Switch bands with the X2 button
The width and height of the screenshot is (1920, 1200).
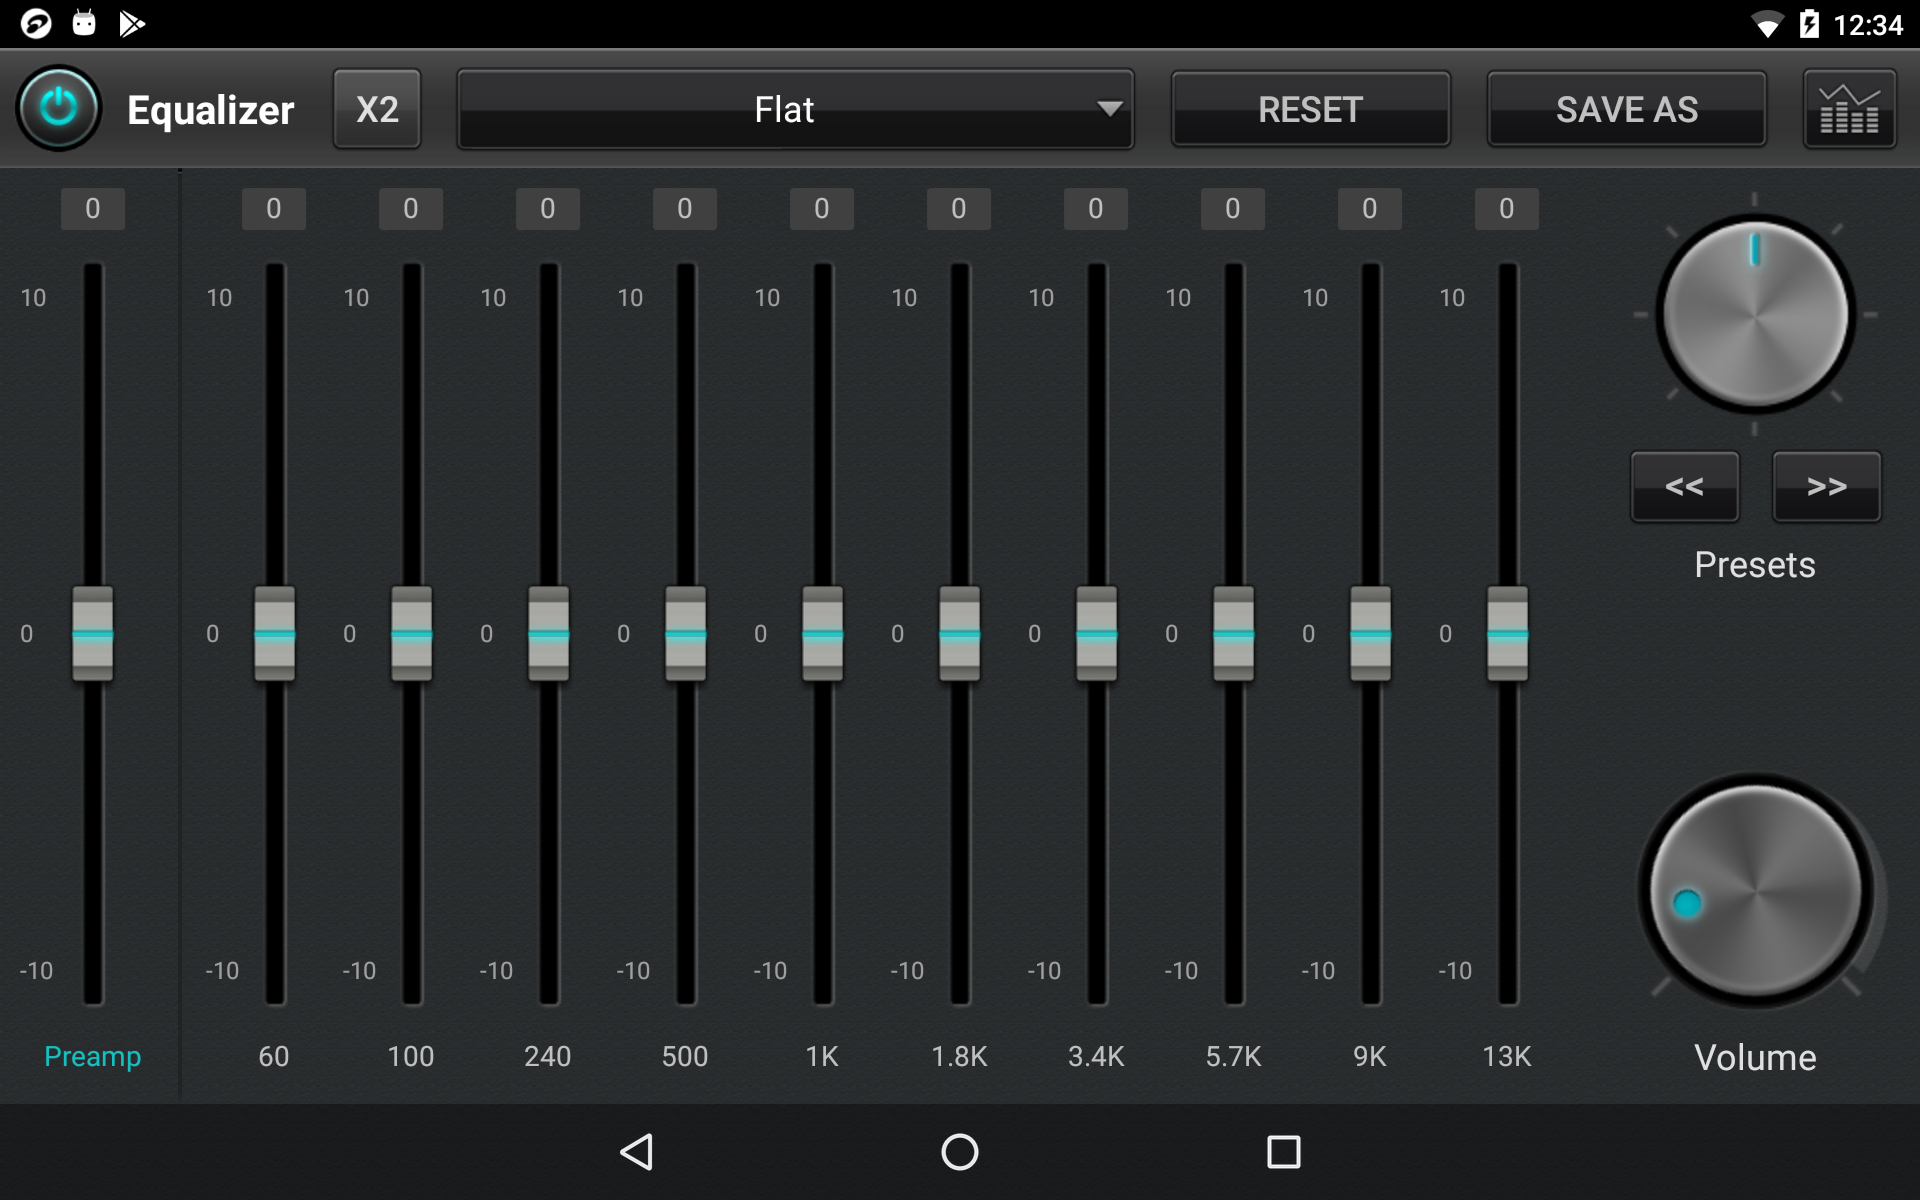coord(377,109)
